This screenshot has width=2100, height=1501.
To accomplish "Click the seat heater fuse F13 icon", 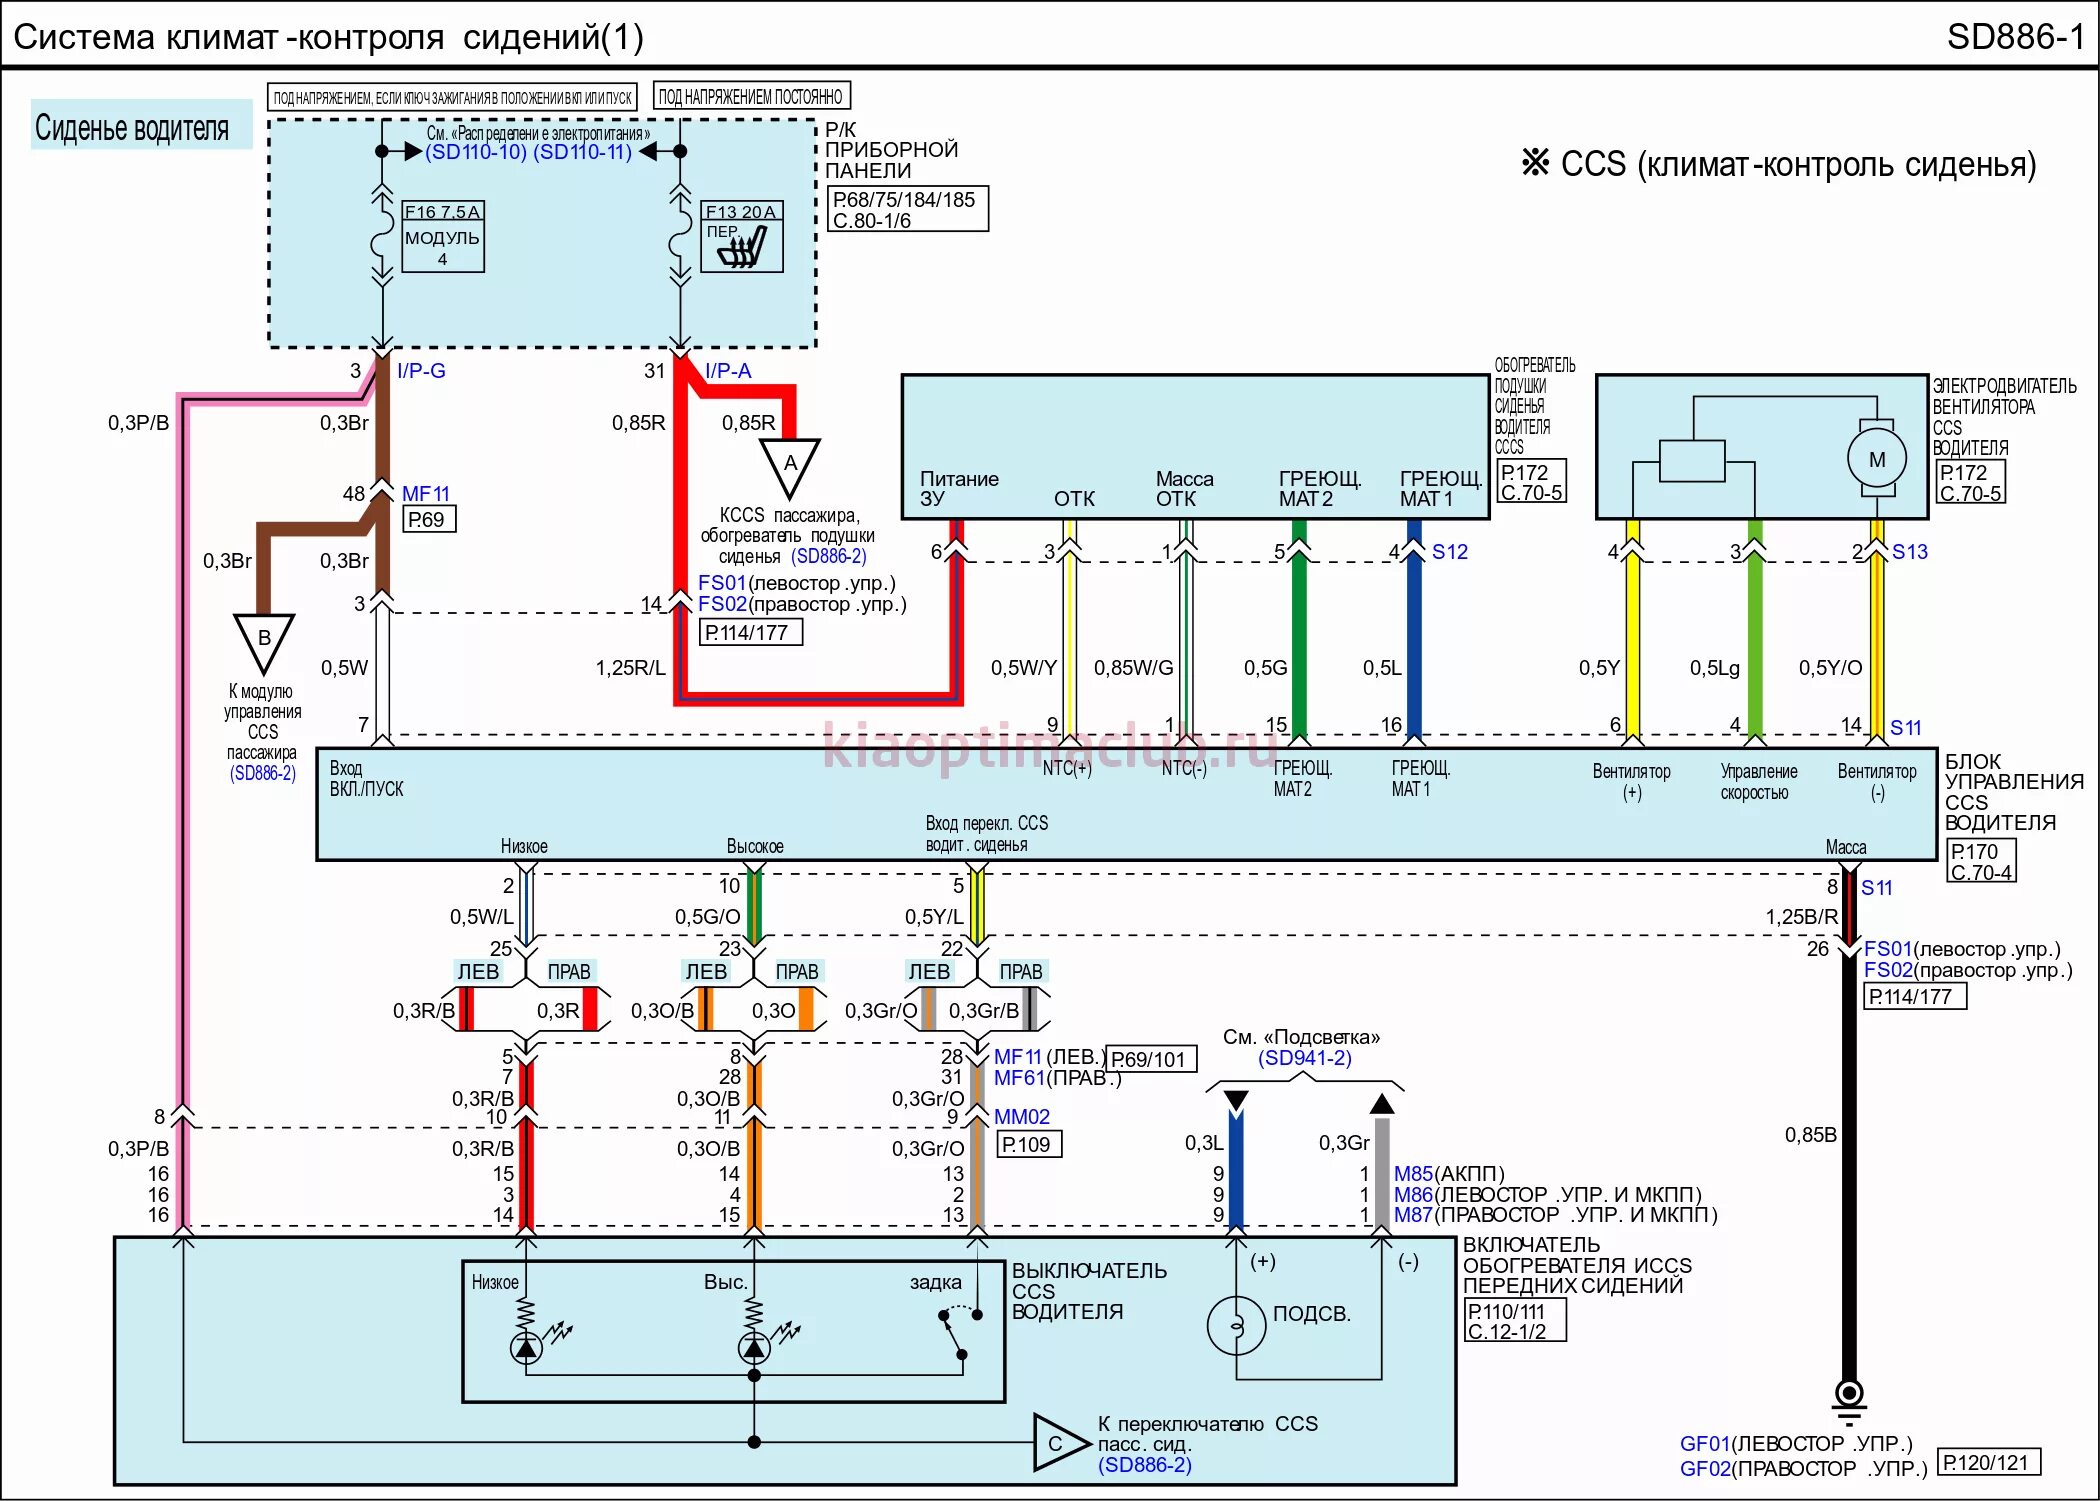I will tap(742, 247).
